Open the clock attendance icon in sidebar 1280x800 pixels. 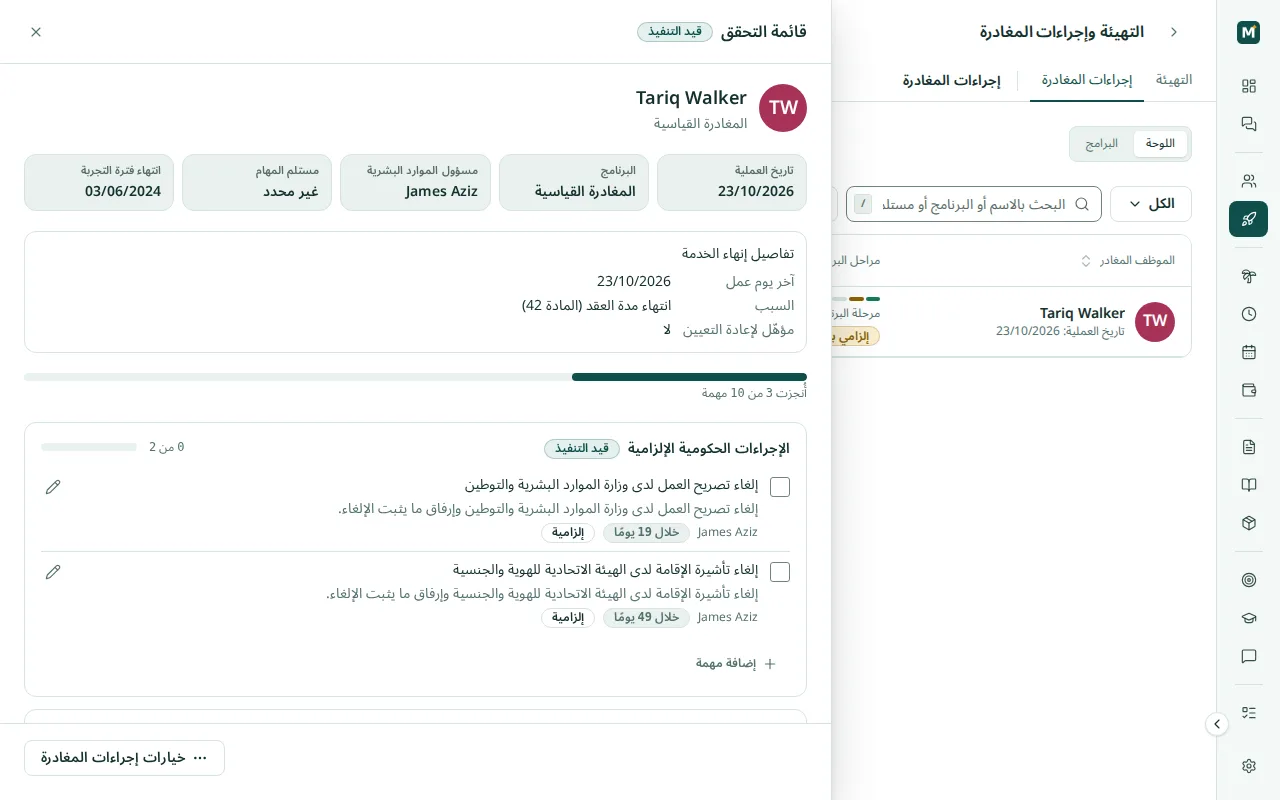[x=1248, y=314]
